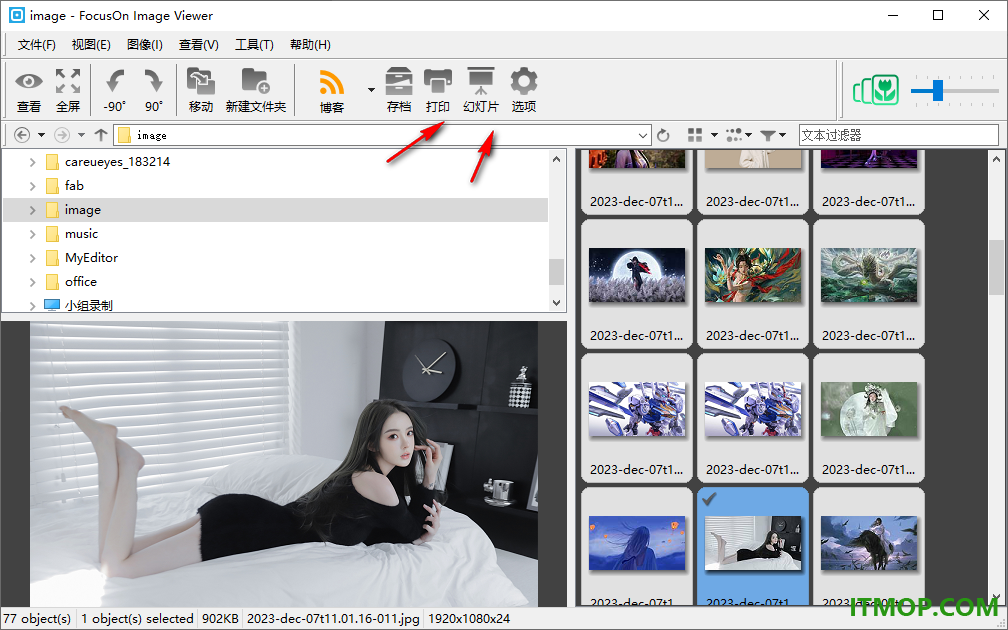
Task: Open the 工具(T) menu
Action: click(254, 44)
